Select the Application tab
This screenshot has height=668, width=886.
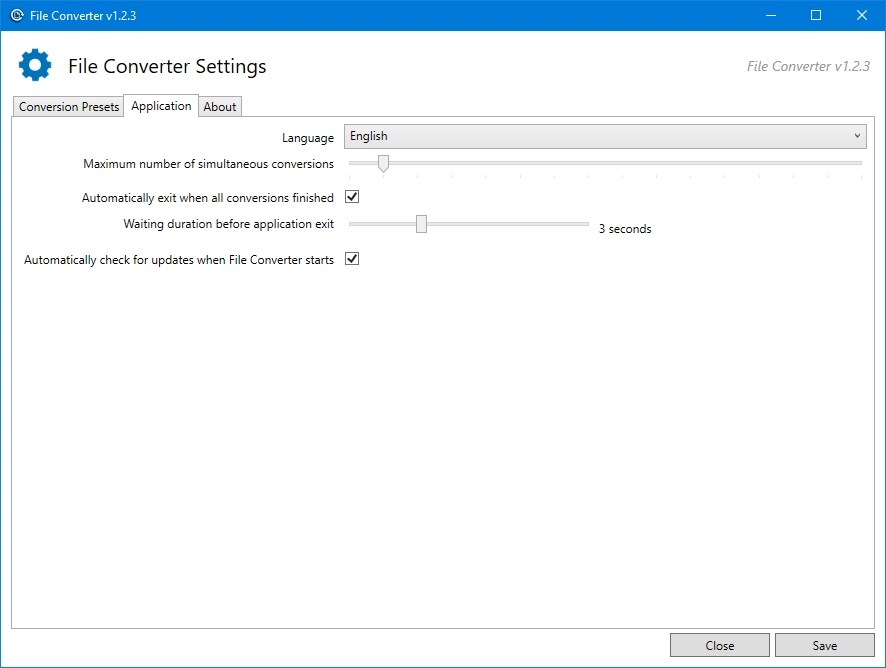(x=160, y=105)
